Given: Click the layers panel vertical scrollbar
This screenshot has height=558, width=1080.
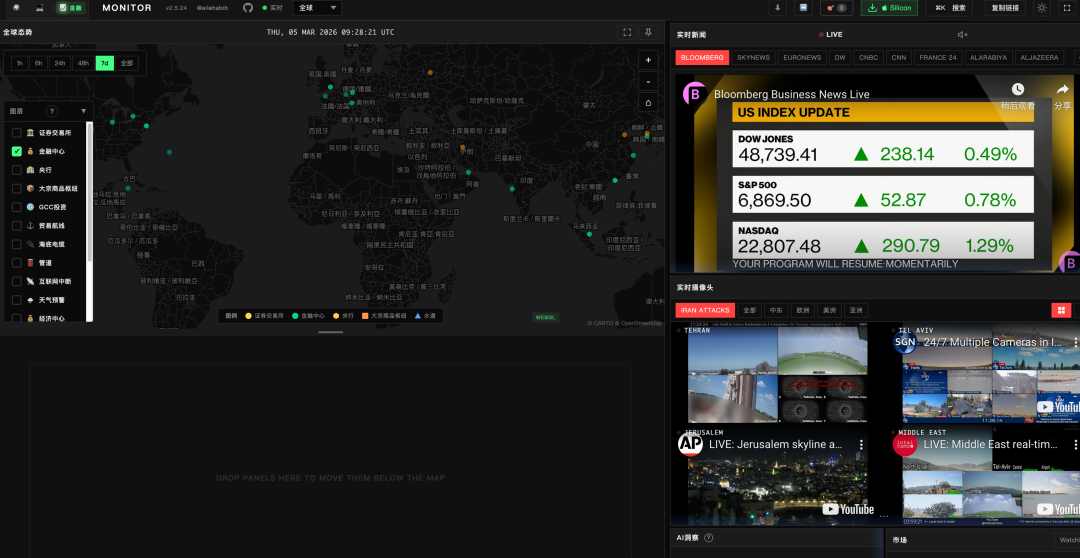Looking at the screenshot, I should click(x=90, y=193).
